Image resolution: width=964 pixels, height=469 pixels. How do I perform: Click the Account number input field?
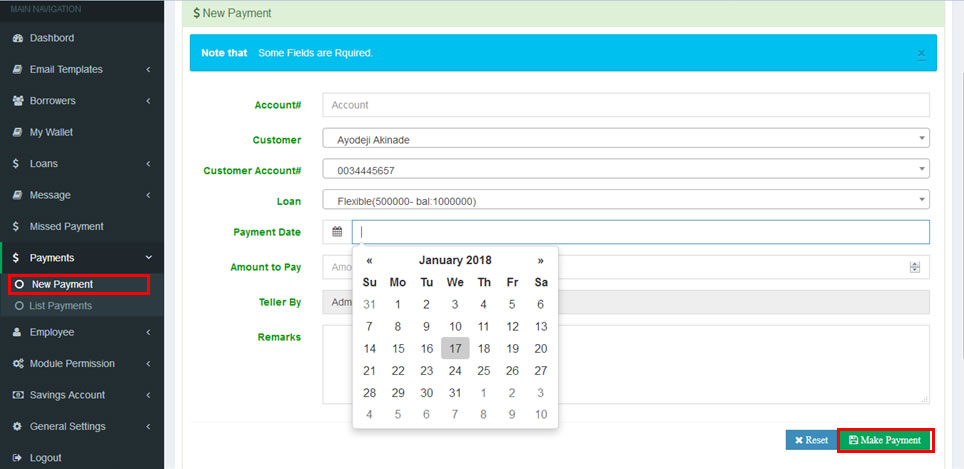[625, 105]
